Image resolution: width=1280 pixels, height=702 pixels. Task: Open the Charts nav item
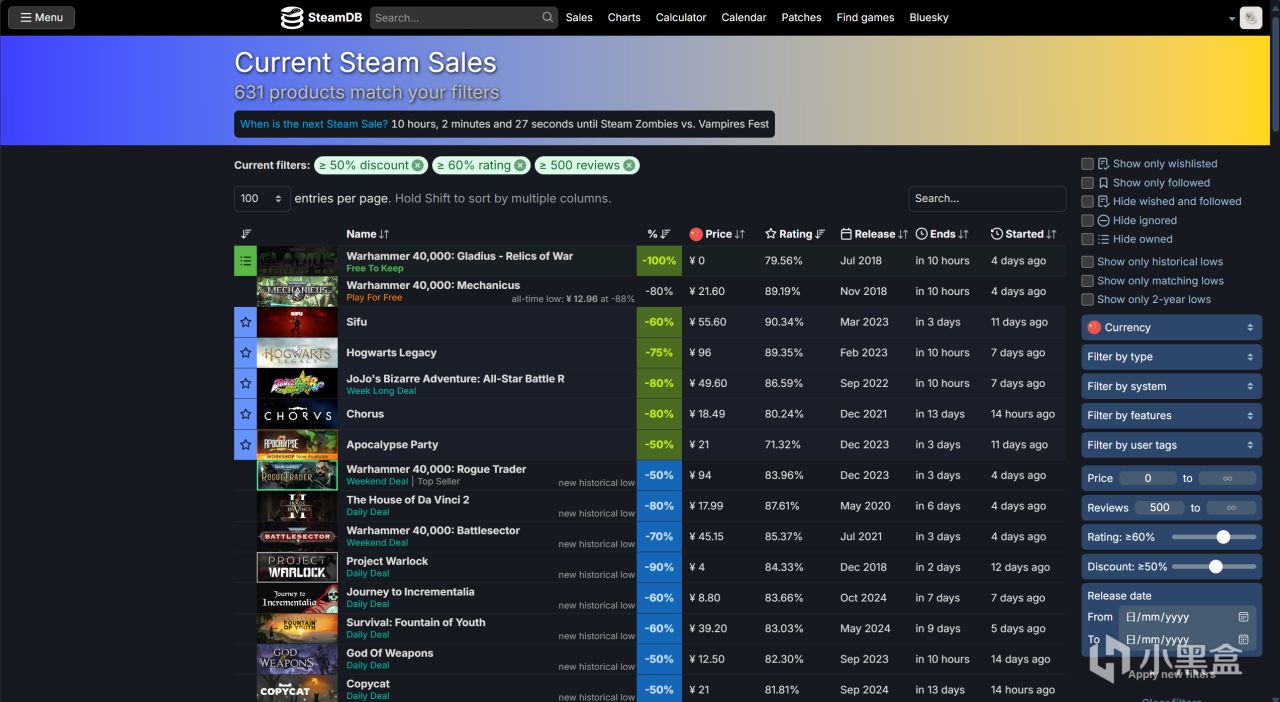click(x=624, y=17)
